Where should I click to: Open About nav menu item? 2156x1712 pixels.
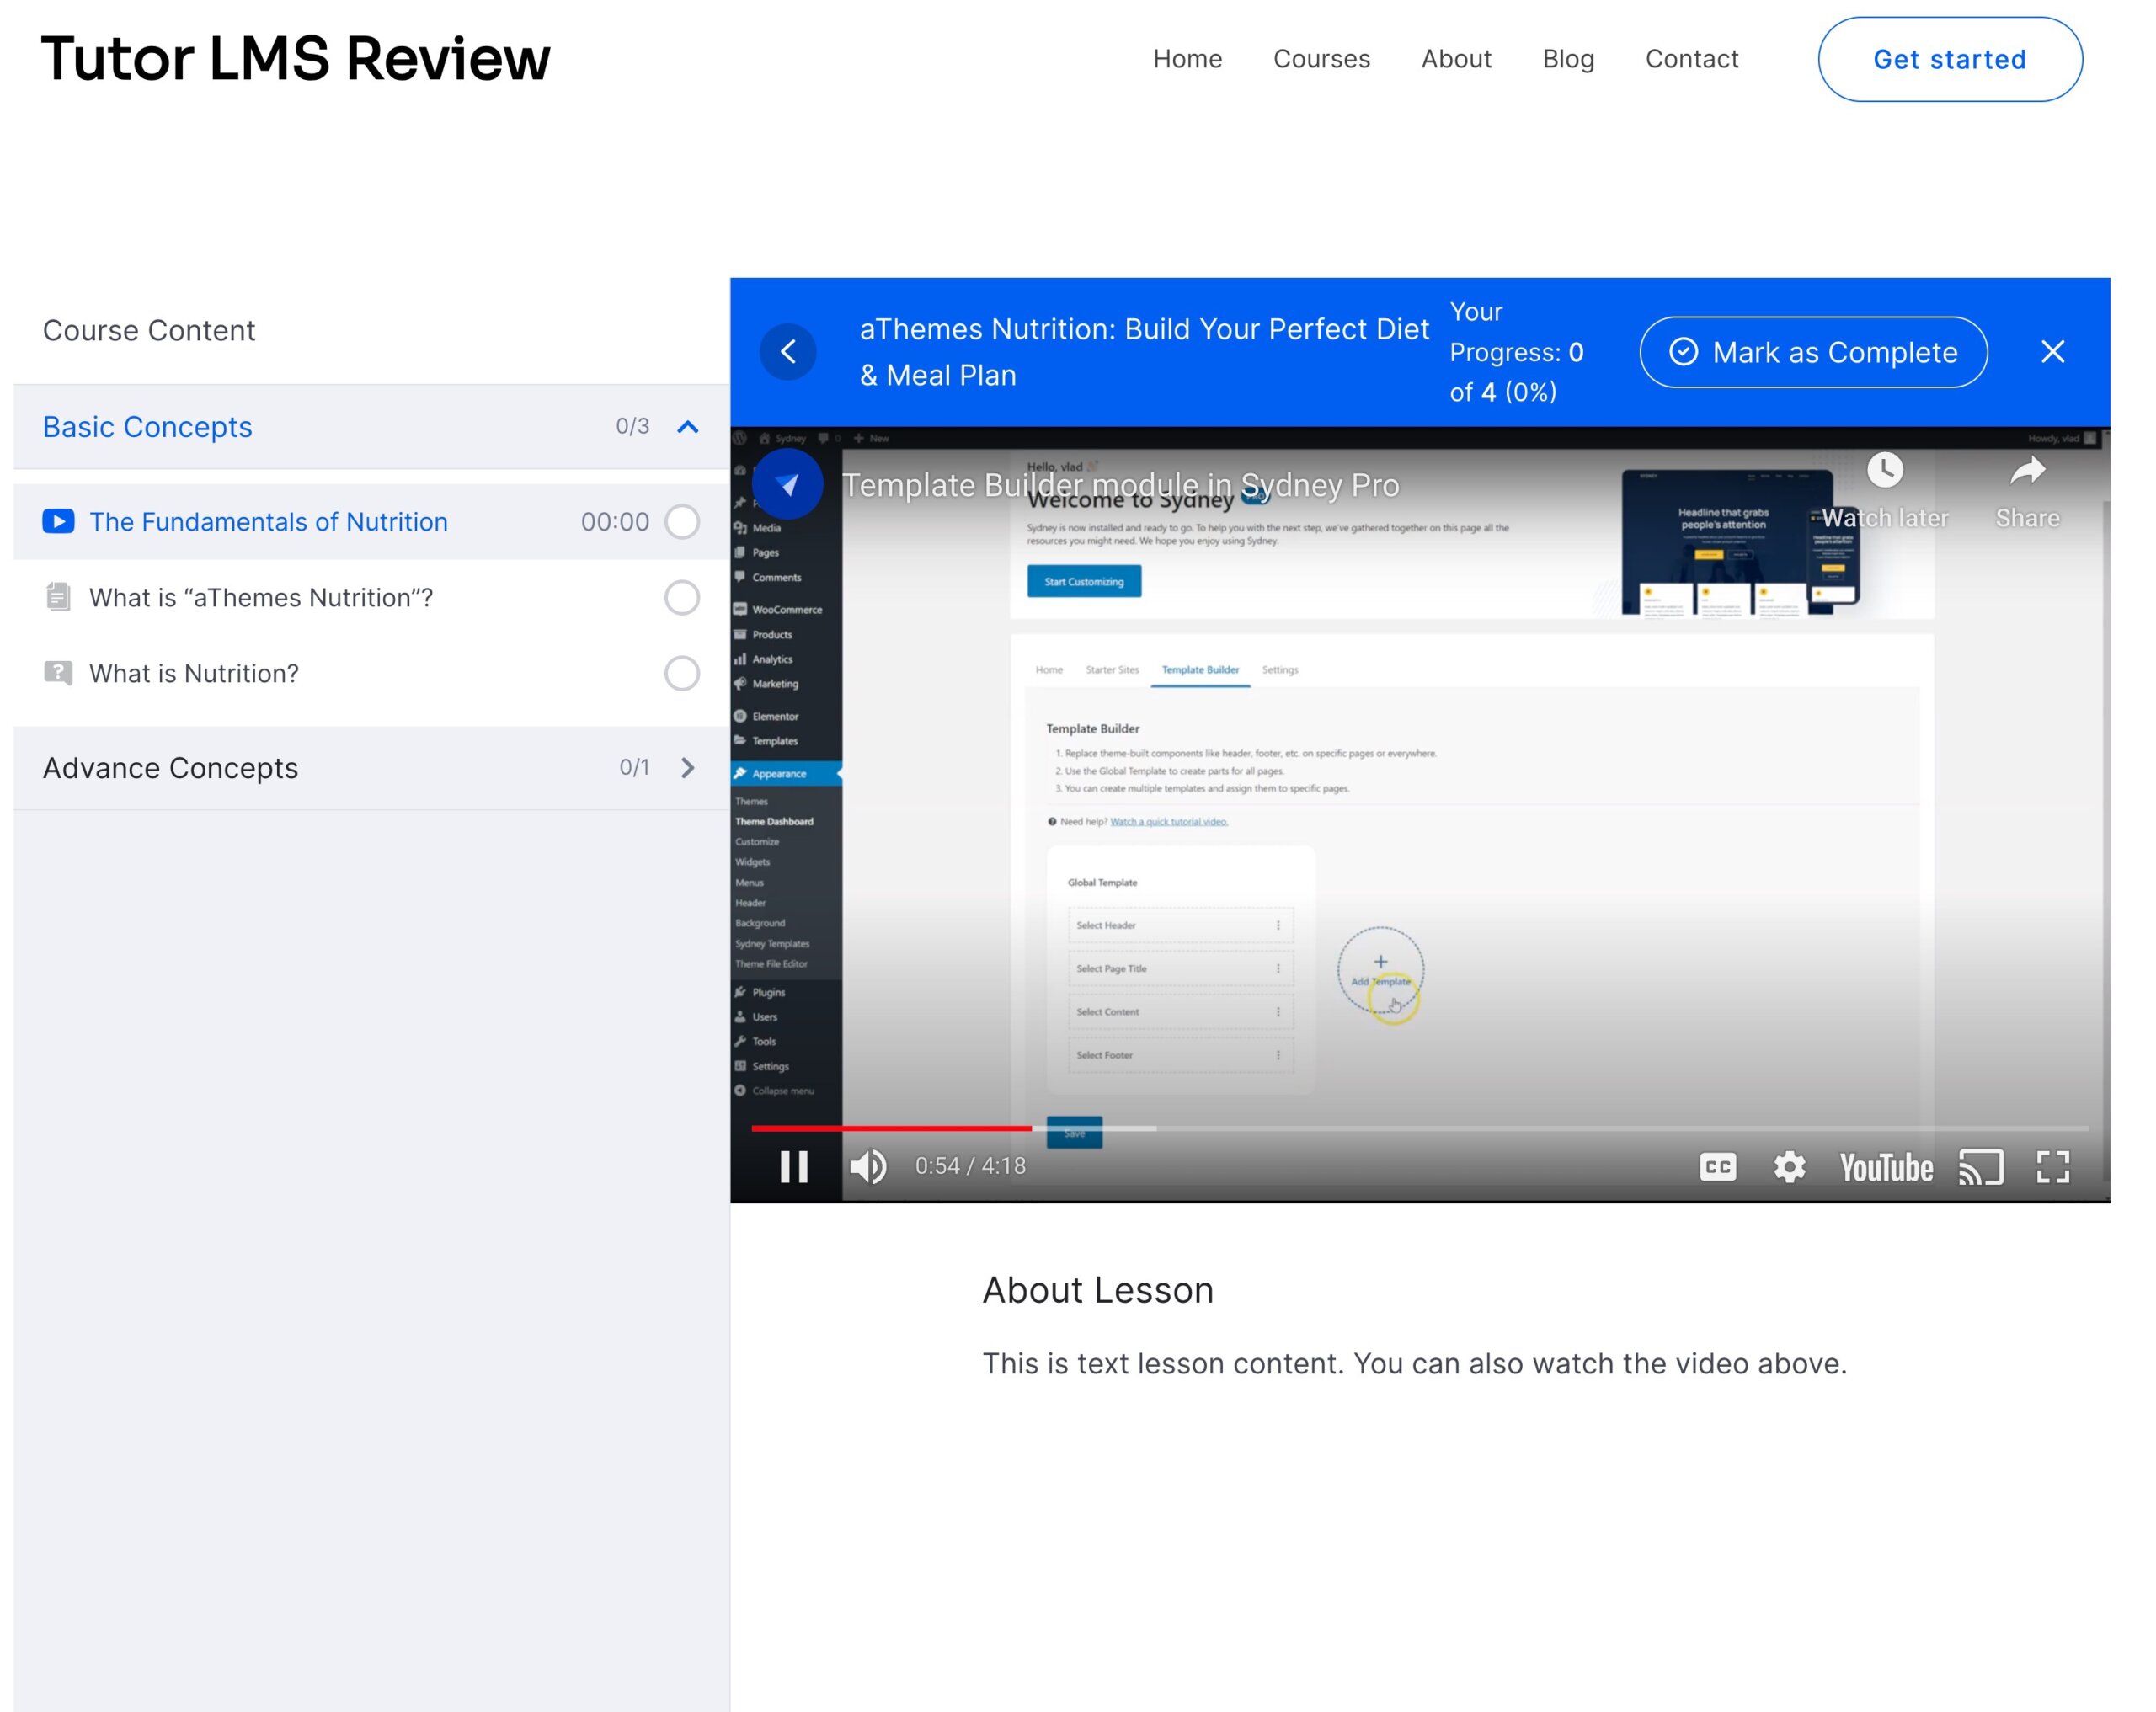click(1456, 59)
